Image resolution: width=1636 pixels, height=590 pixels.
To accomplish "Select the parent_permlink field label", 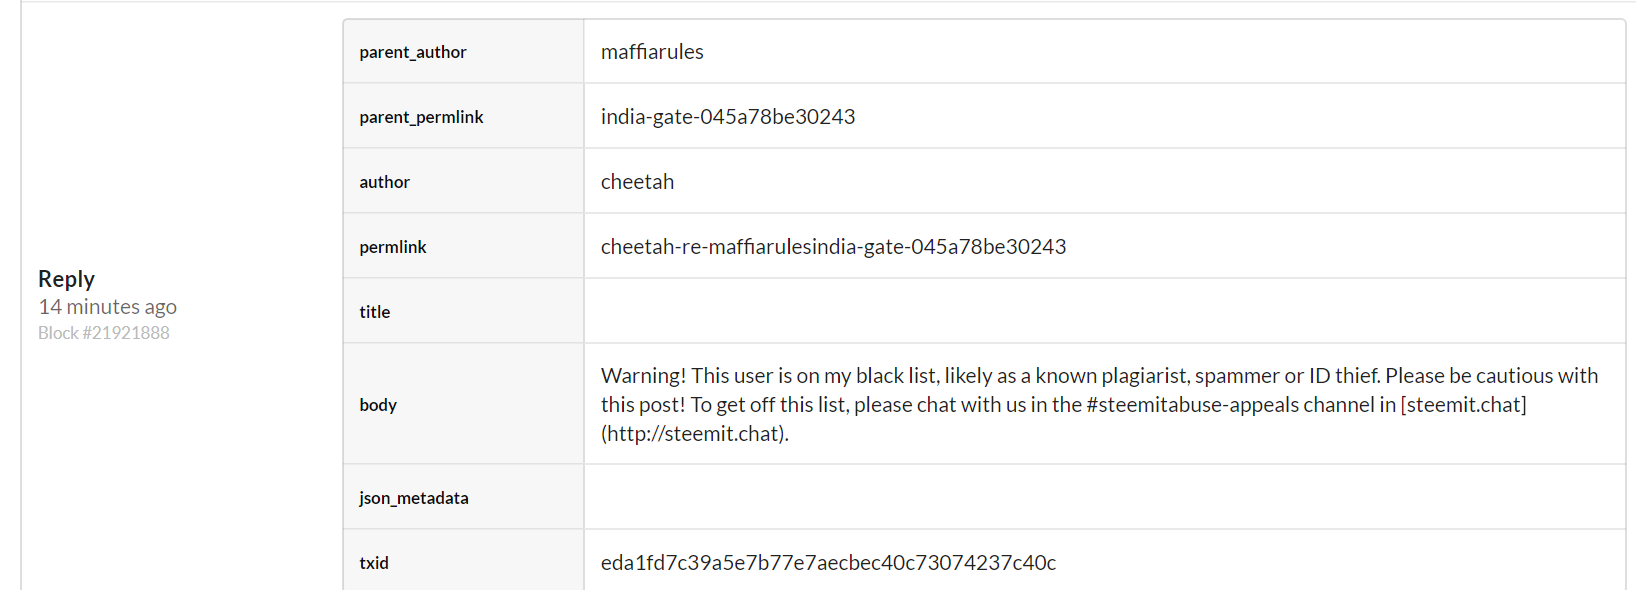I will (421, 117).
